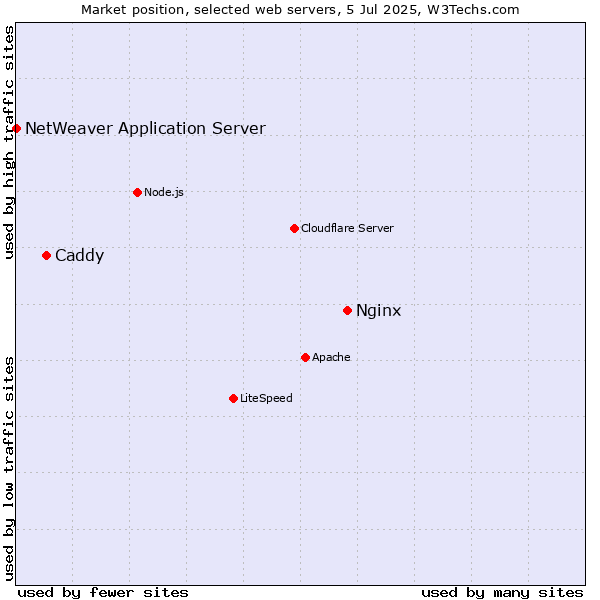600x600 pixels.
Task: Select the Nginx red marker
Action: 347,310
